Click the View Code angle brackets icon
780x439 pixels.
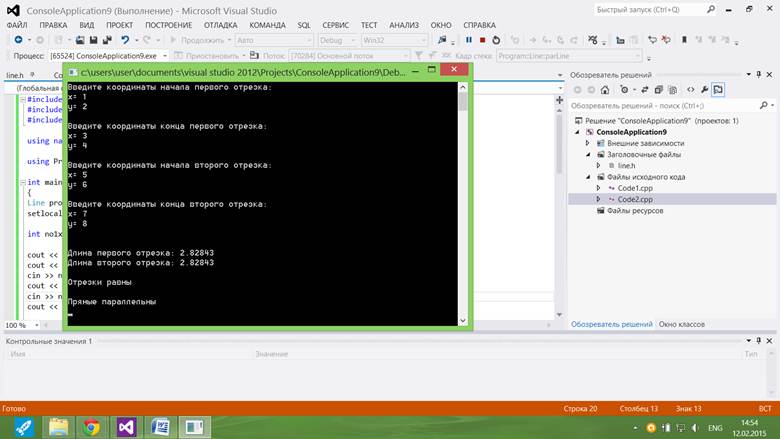coord(690,89)
